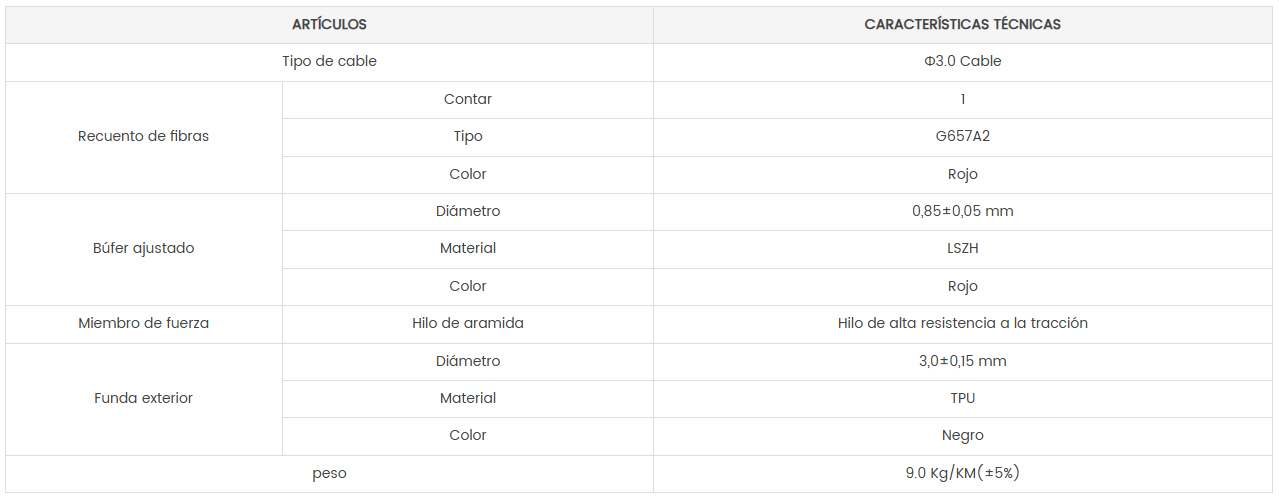Select the Recuento de fibras cell
Screen dimensions: 1279x498
(x=144, y=136)
